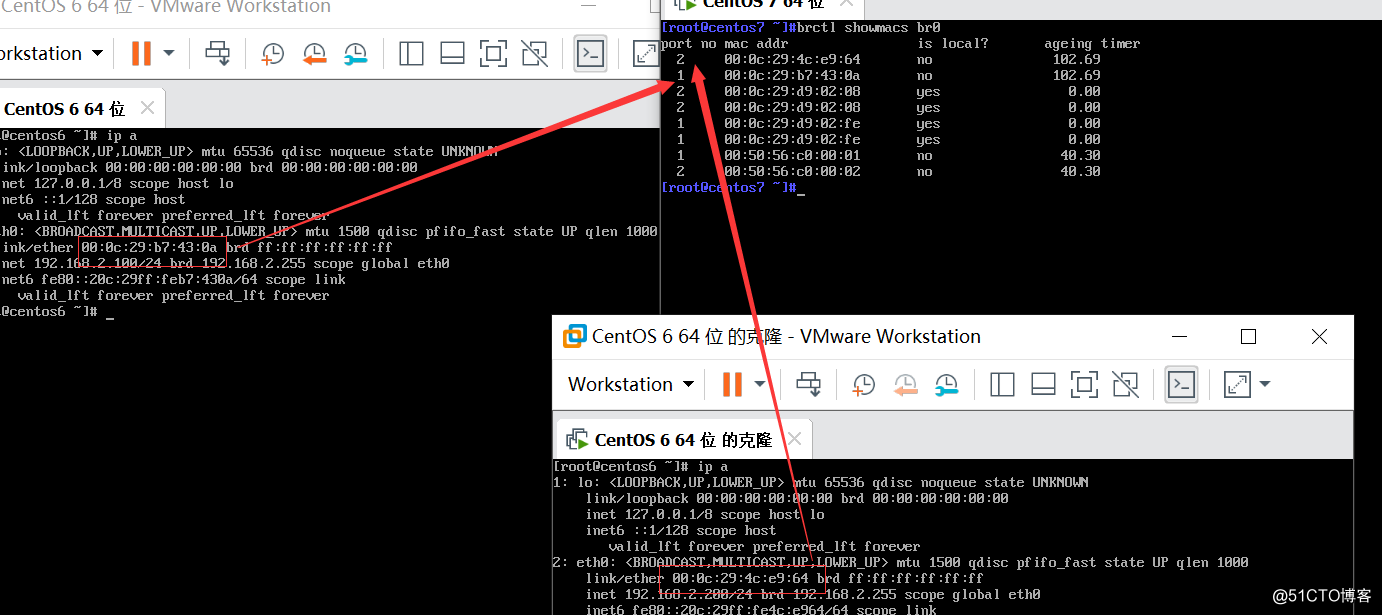1382x615 pixels.
Task: Minimize the clone VMware window
Action: click(1178, 337)
